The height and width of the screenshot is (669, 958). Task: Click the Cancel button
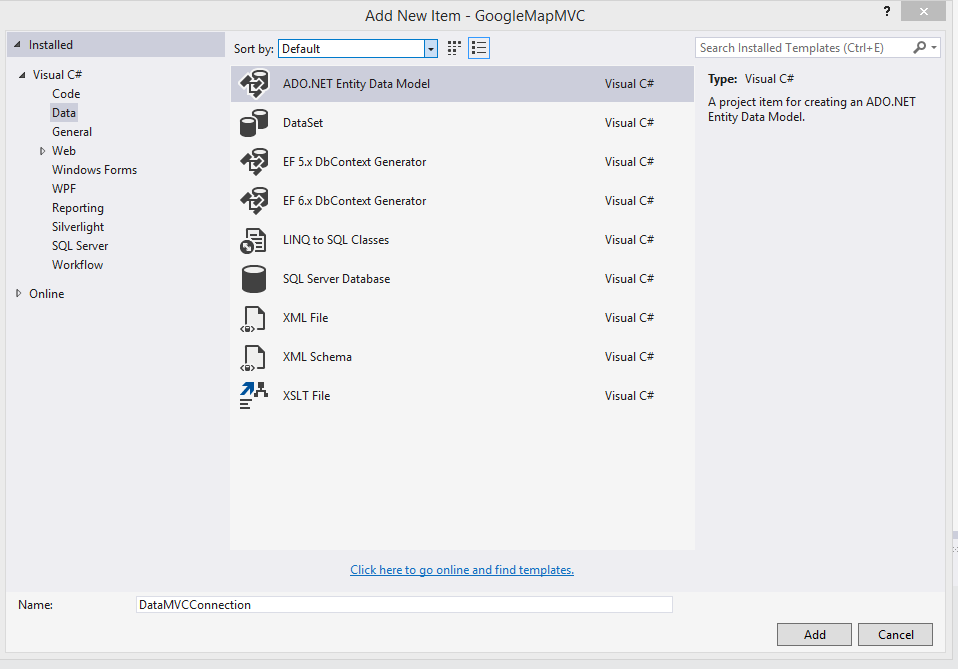click(895, 635)
